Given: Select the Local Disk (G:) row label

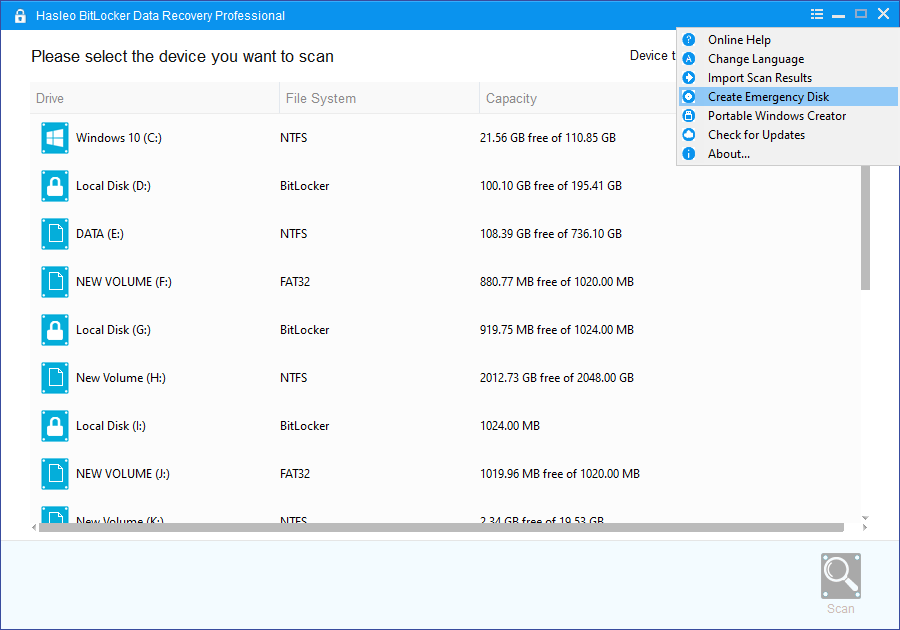Looking at the screenshot, I should (113, 330).
